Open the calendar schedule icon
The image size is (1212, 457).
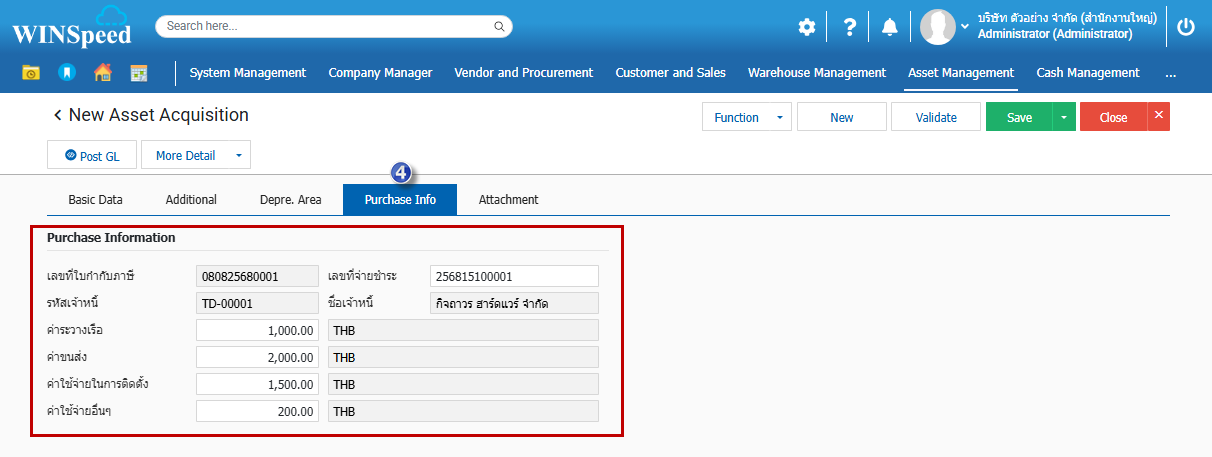click(138, 73)
